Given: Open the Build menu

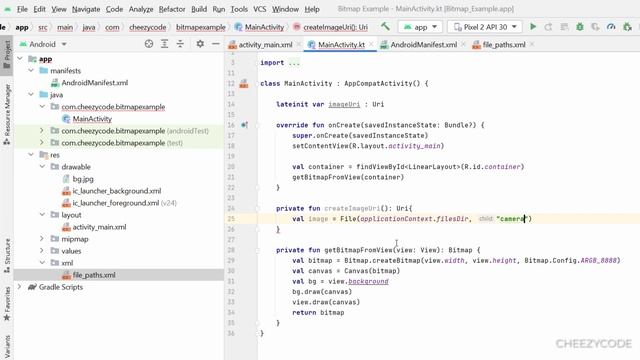Looking at the screenshot, I should 199,9.
